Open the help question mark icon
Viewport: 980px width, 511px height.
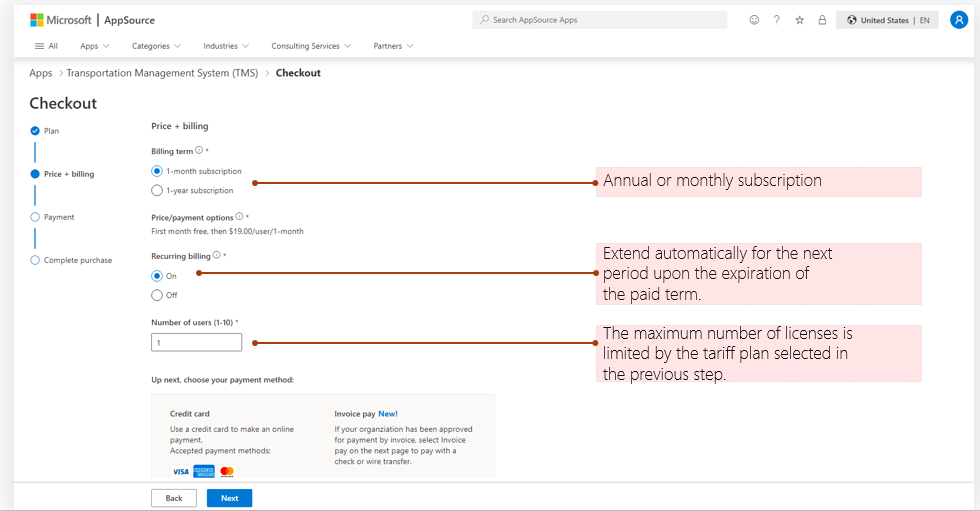pyautogui.click(x=776, y=20)
